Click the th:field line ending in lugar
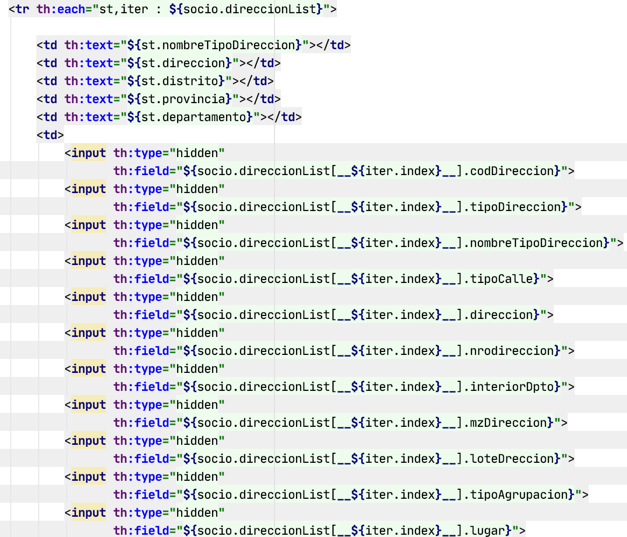Screen dimensions: 627x537 [319, 530]
